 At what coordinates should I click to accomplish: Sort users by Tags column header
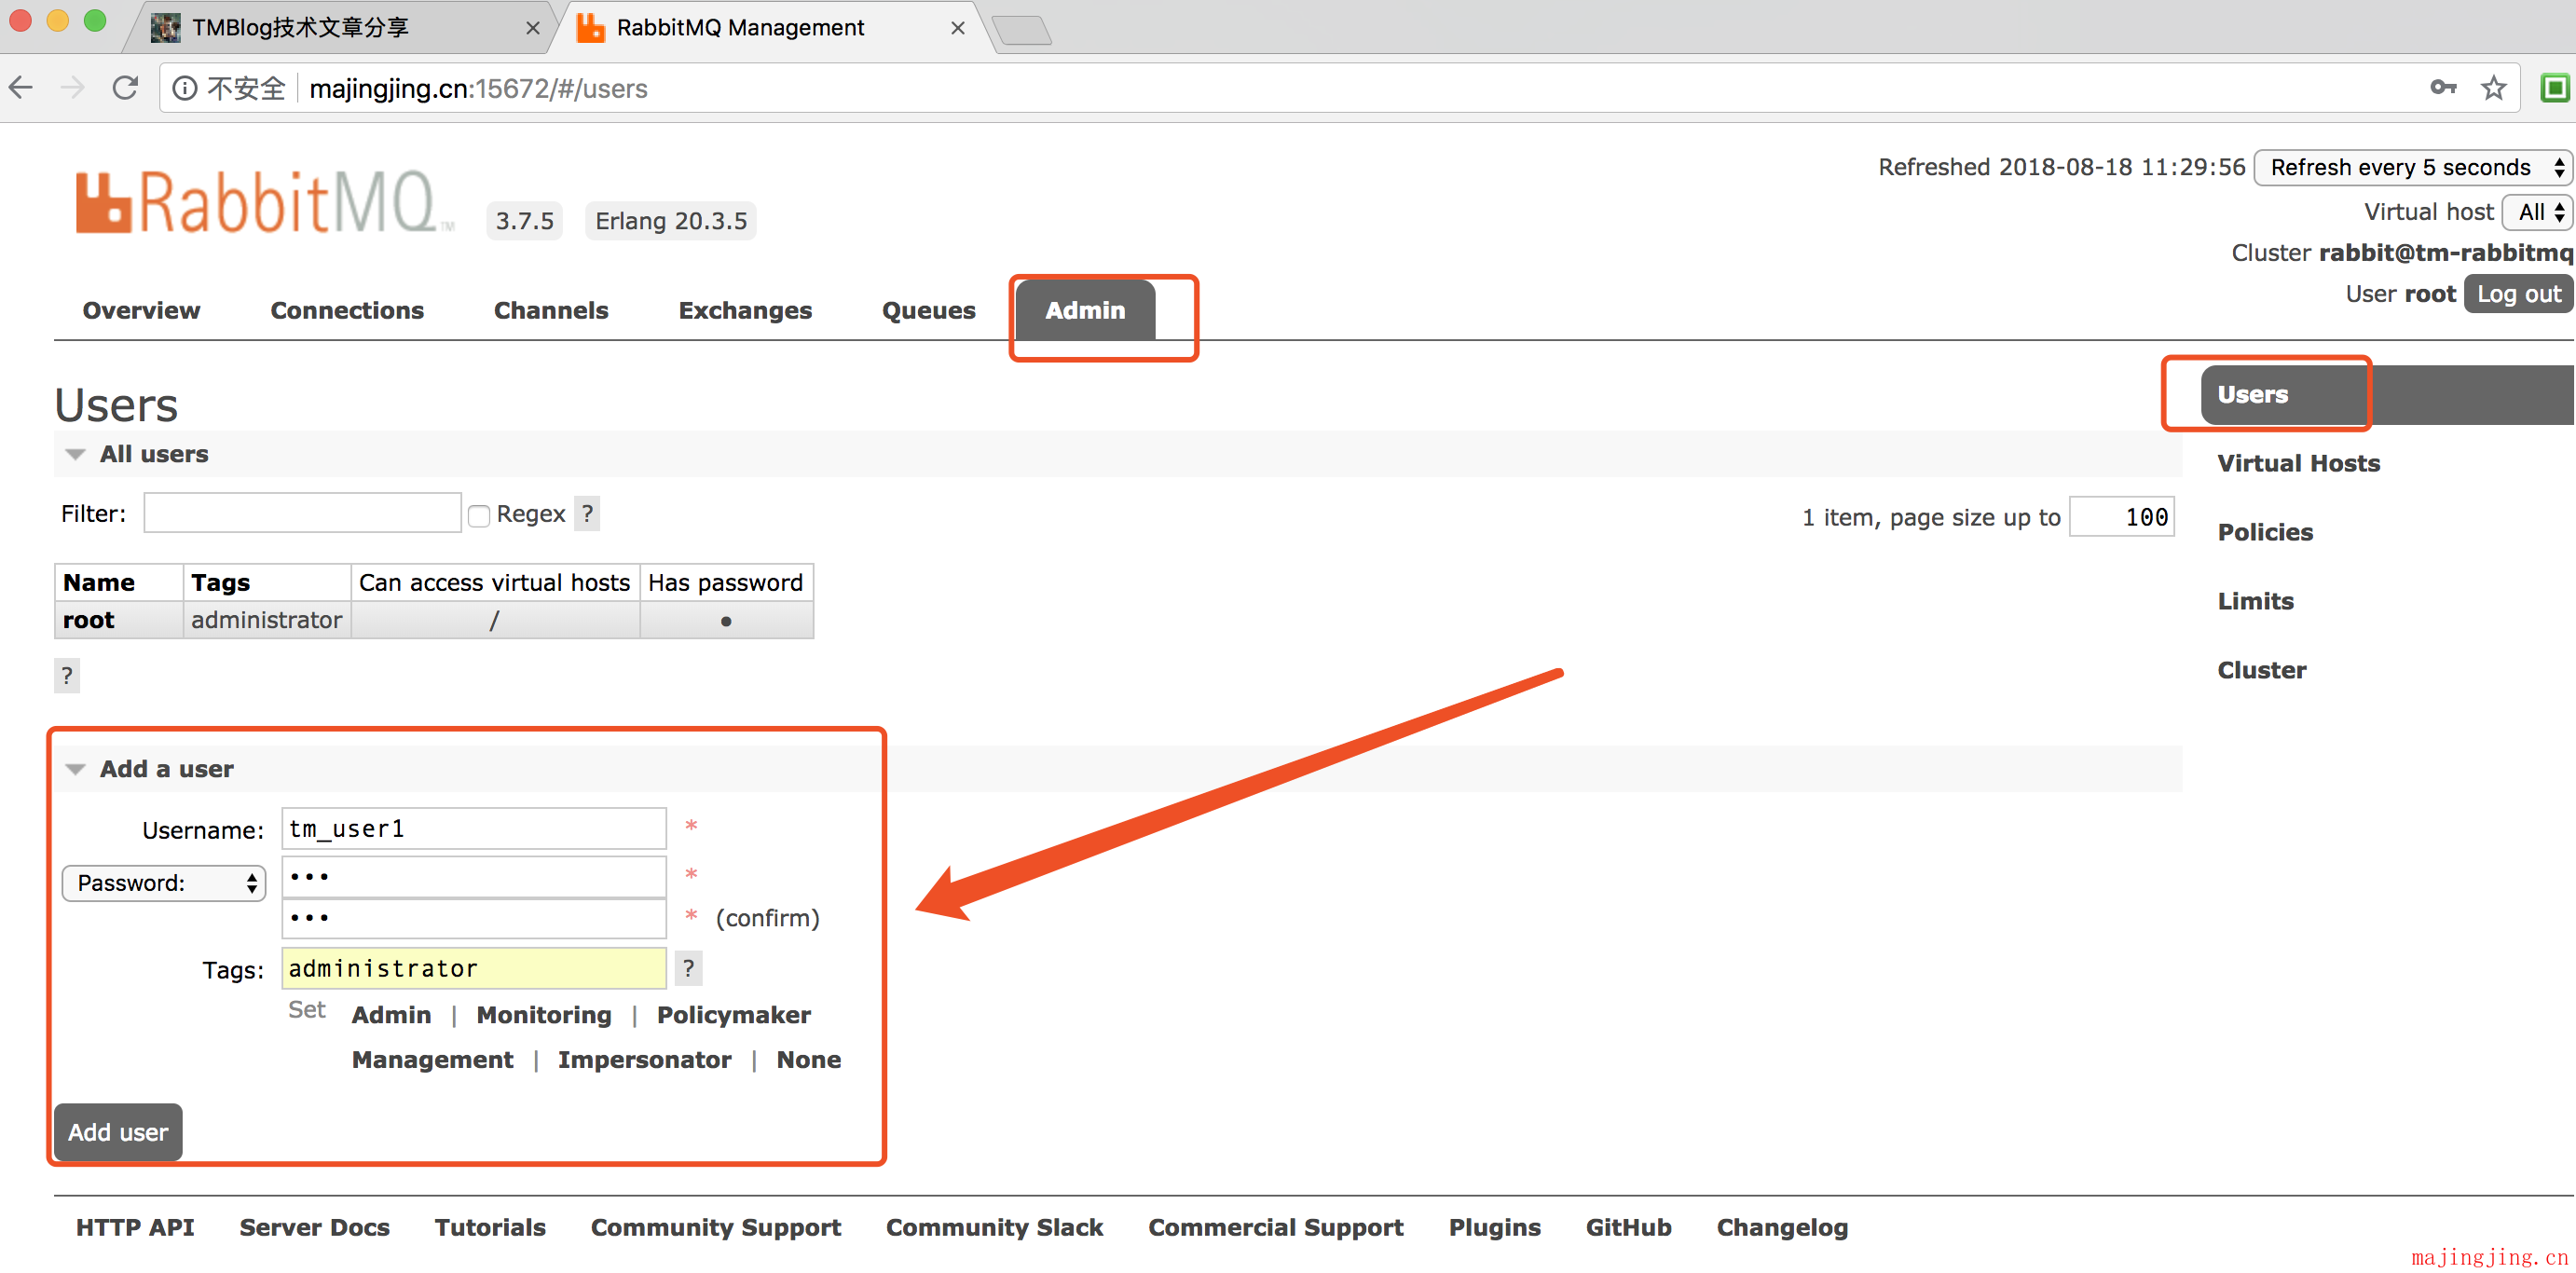[x=220, y=582]
